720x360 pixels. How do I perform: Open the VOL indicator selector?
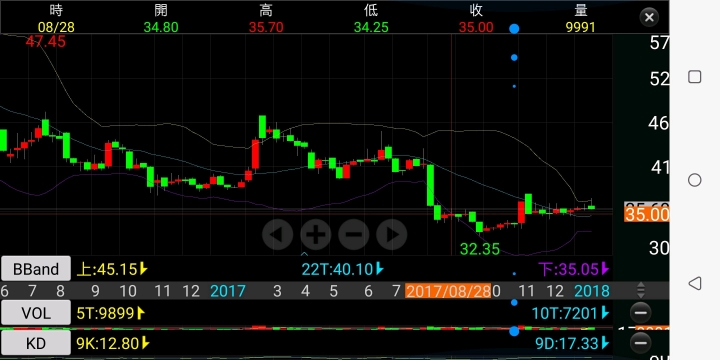pos(36,313)
